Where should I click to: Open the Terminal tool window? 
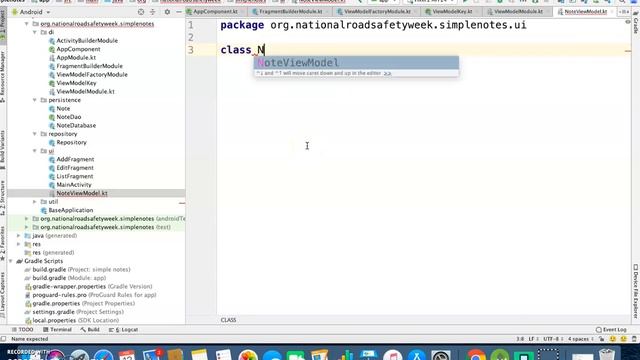57,329
